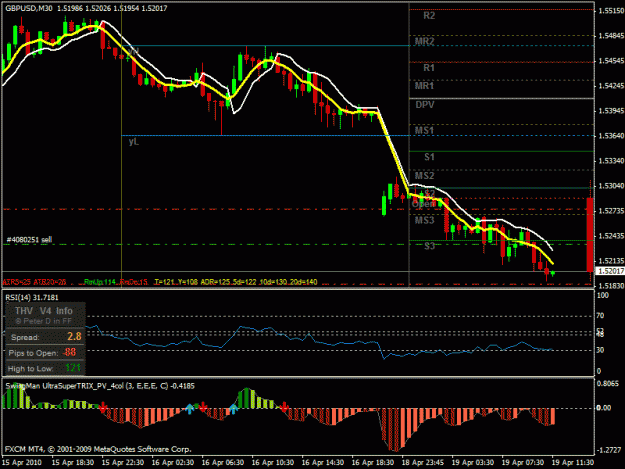
Task: Click the 1.53640 price axis label
Action: point(611,136)
